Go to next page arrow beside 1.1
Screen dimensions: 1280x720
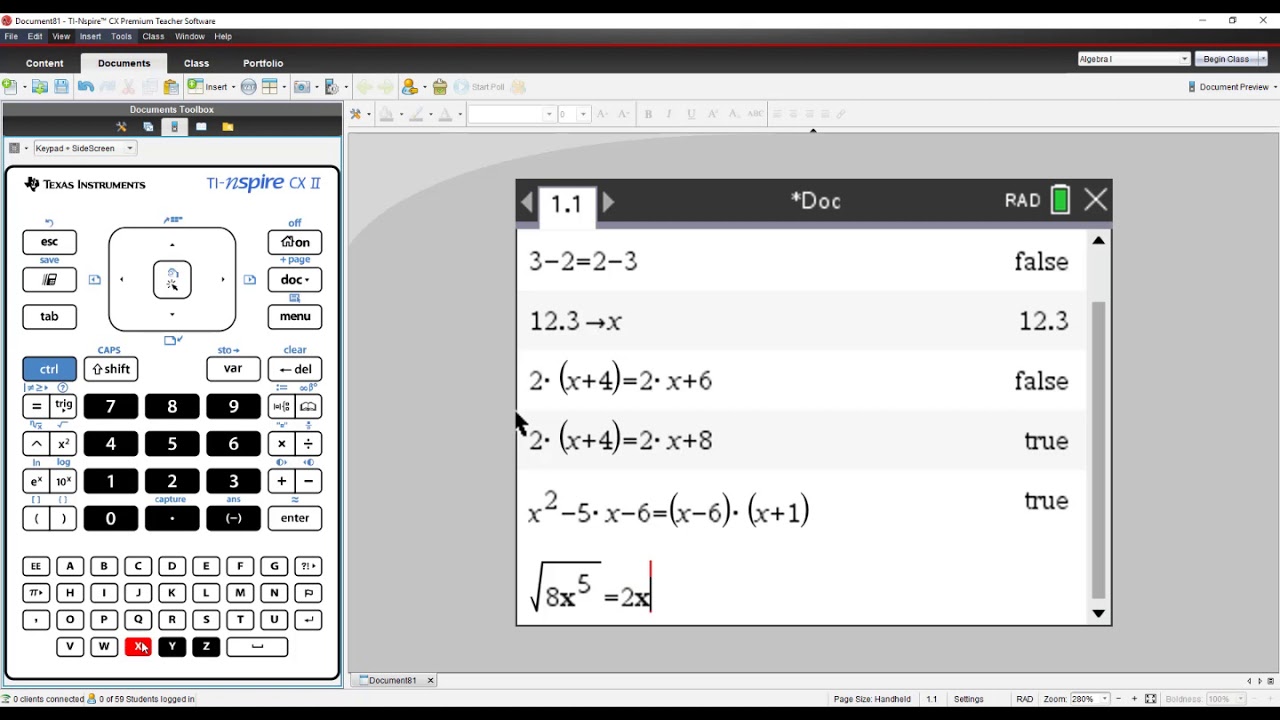[x=608, y=203]
